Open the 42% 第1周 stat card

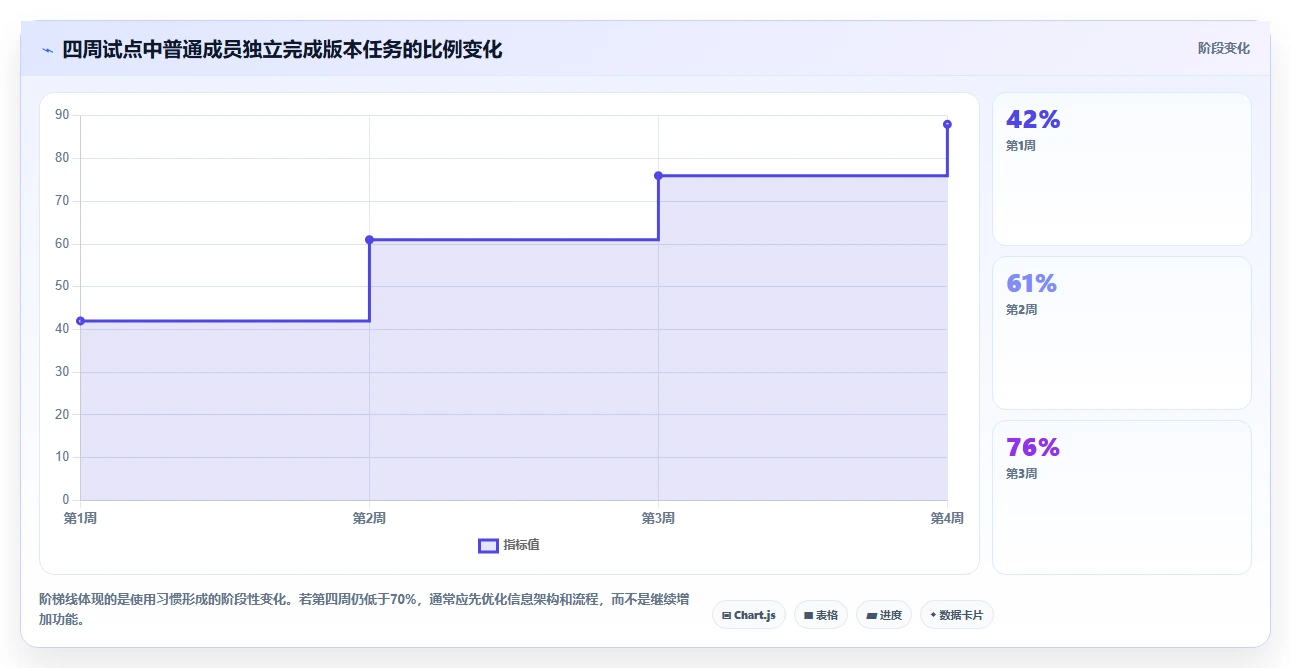click(x=1121, y=169)
